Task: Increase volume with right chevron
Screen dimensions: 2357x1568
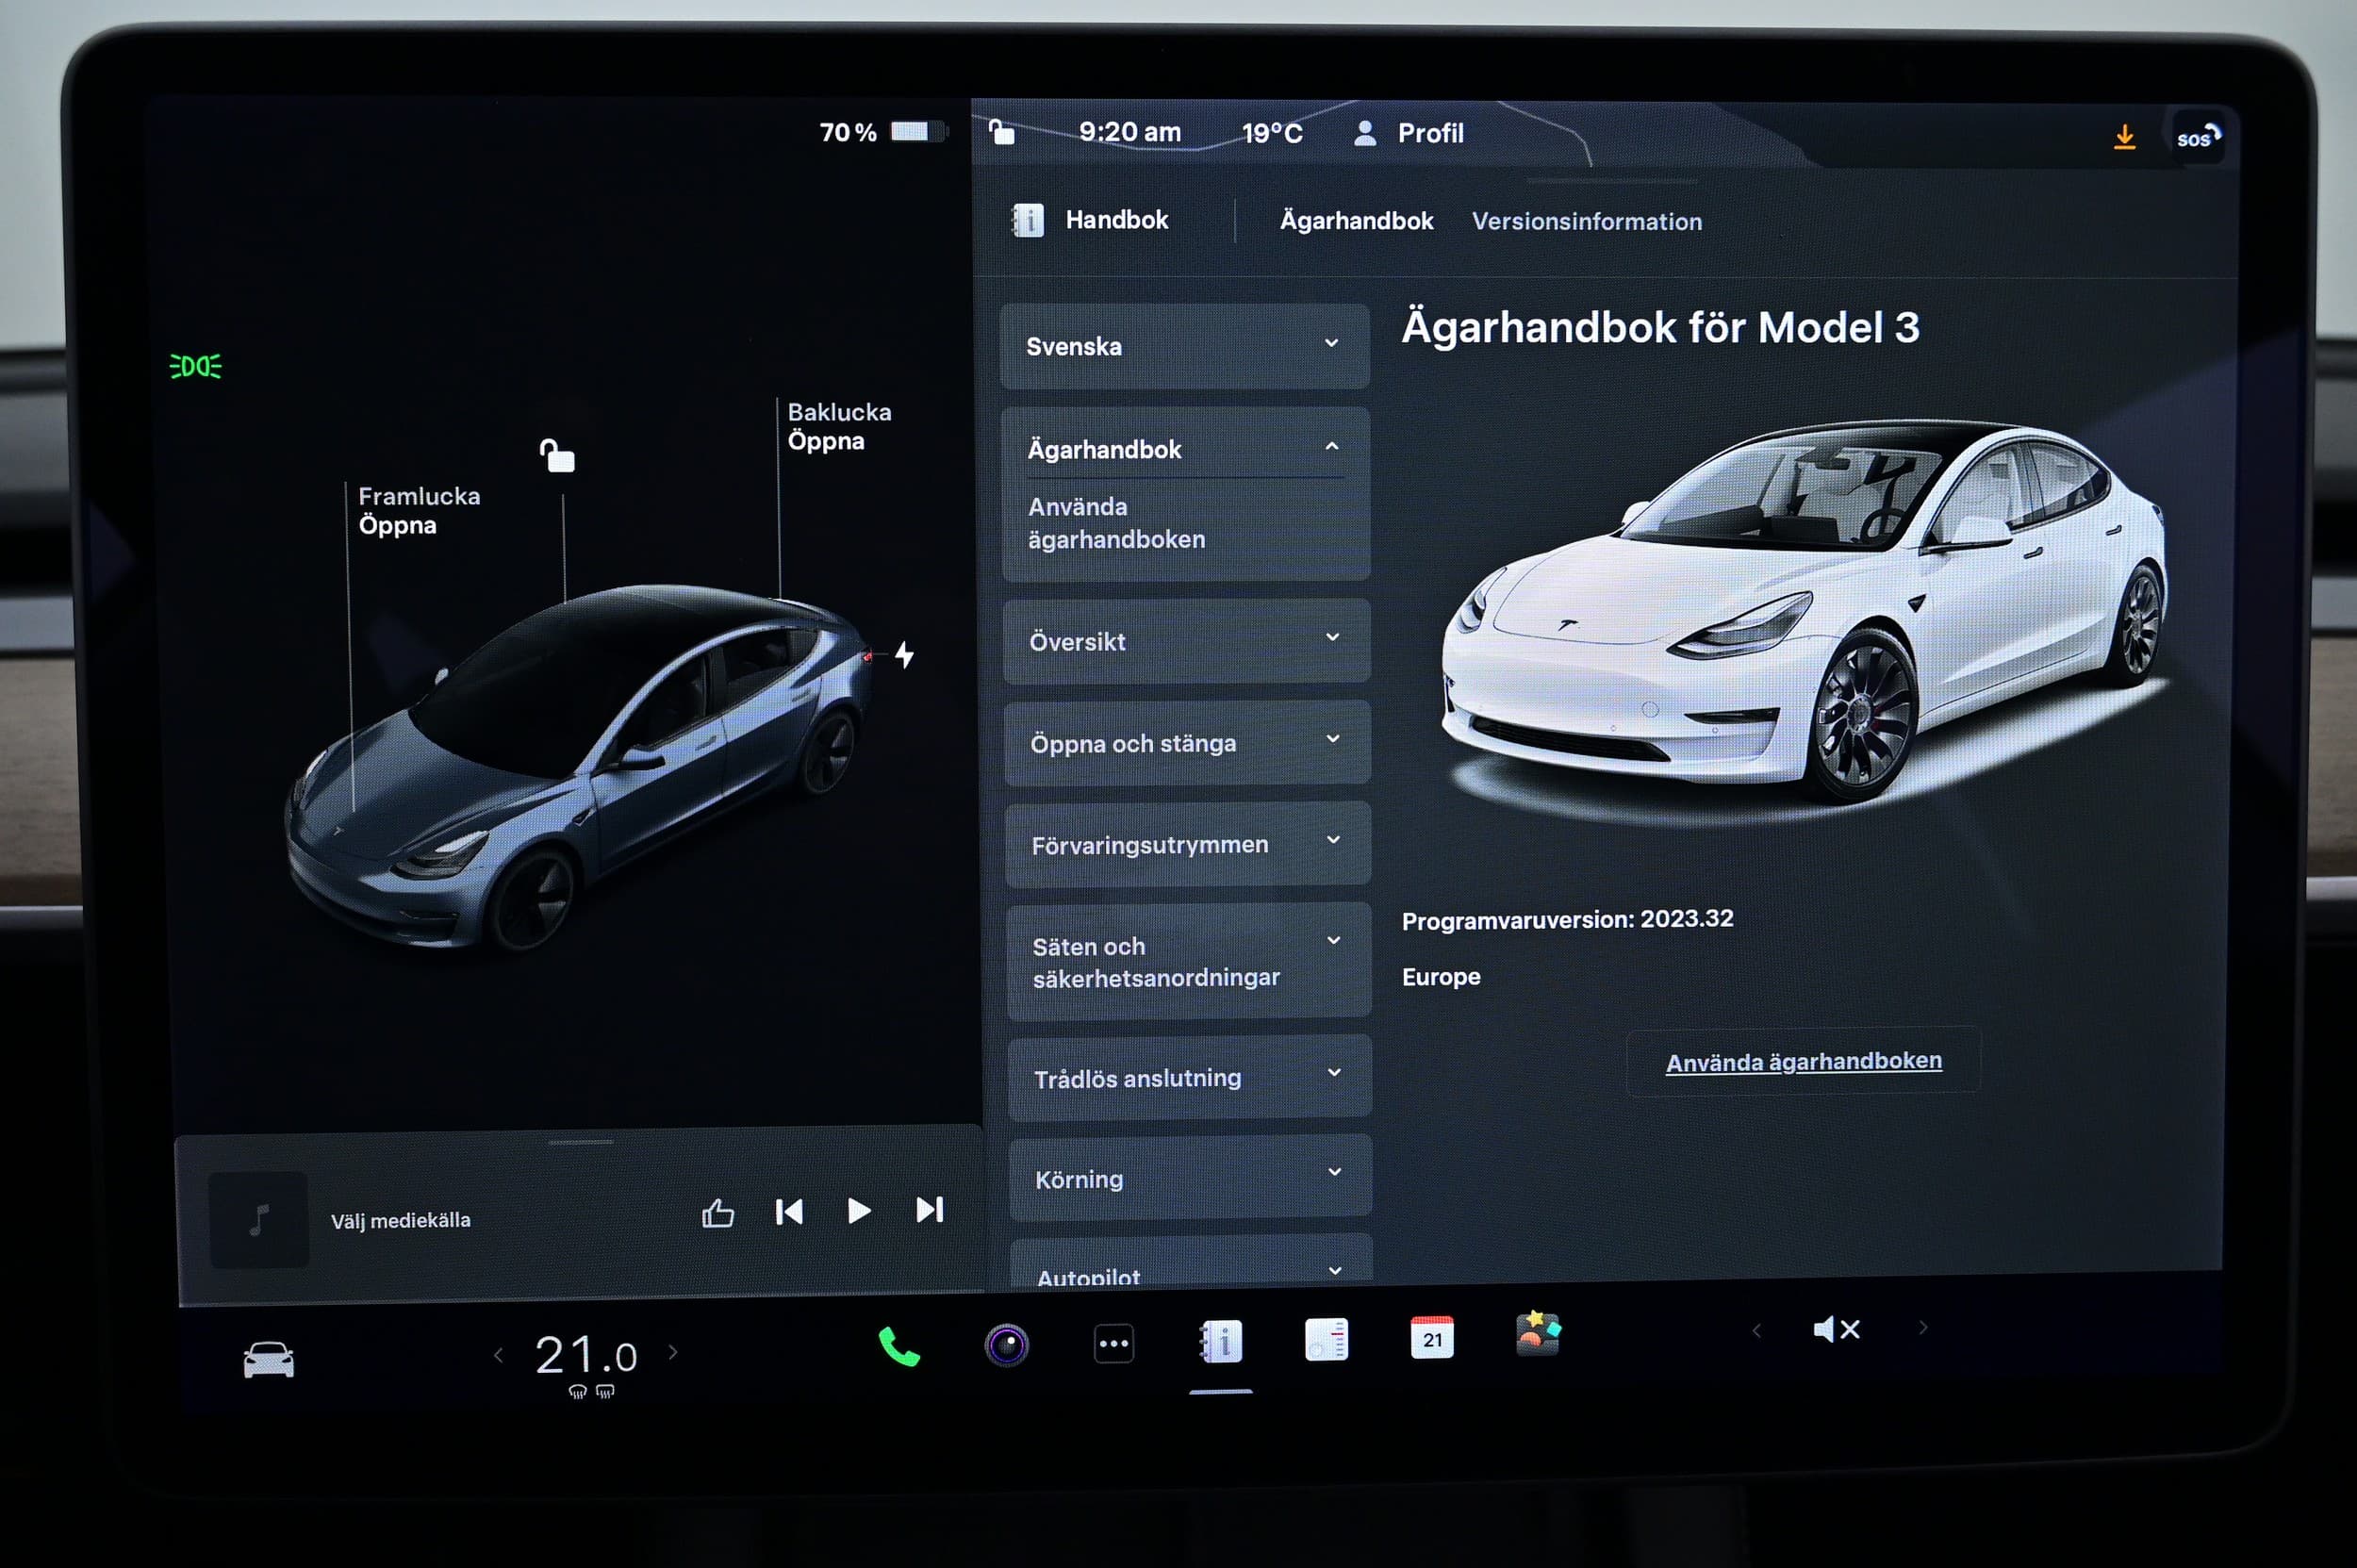Action: pyautogui.click(x=1923, y=1327)
